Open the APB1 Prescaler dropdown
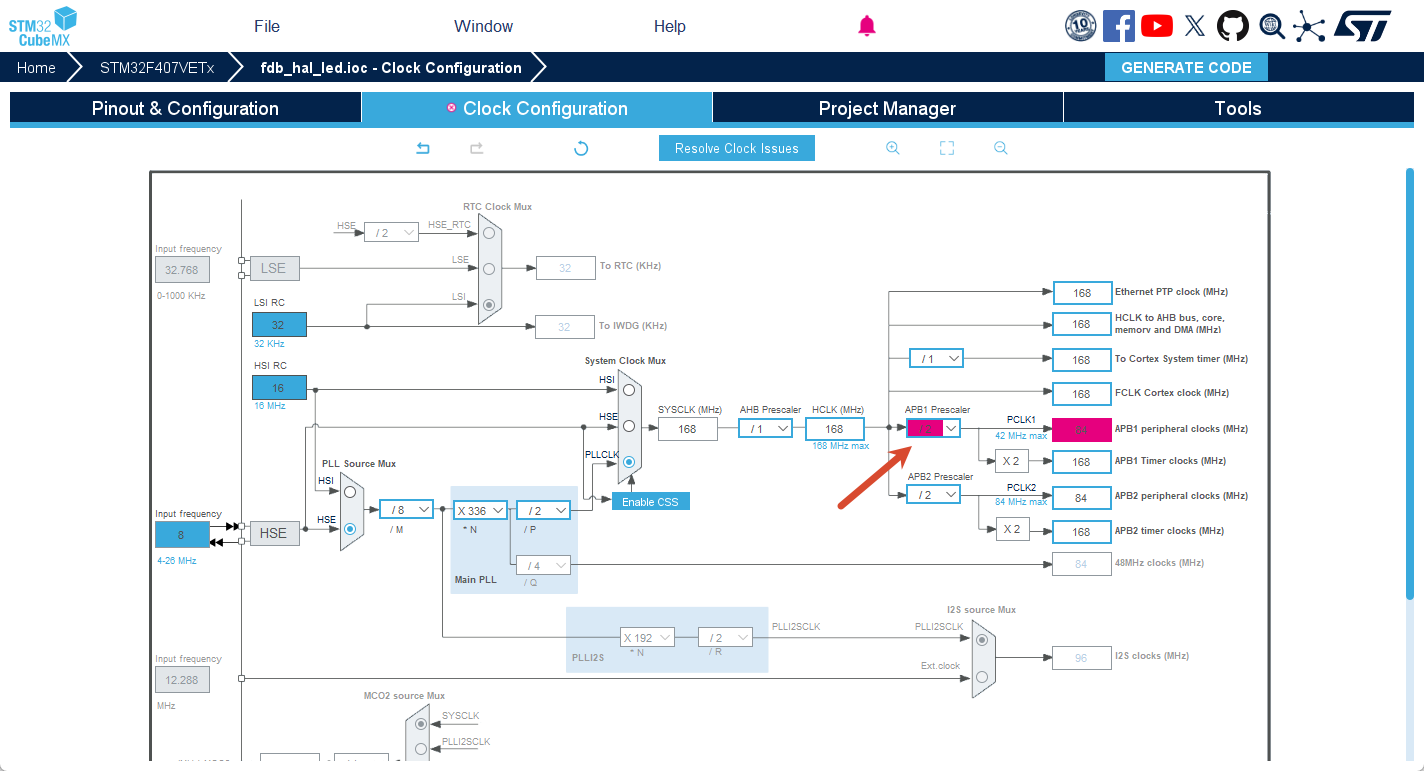1424x771 pixels. pos(934,428)
